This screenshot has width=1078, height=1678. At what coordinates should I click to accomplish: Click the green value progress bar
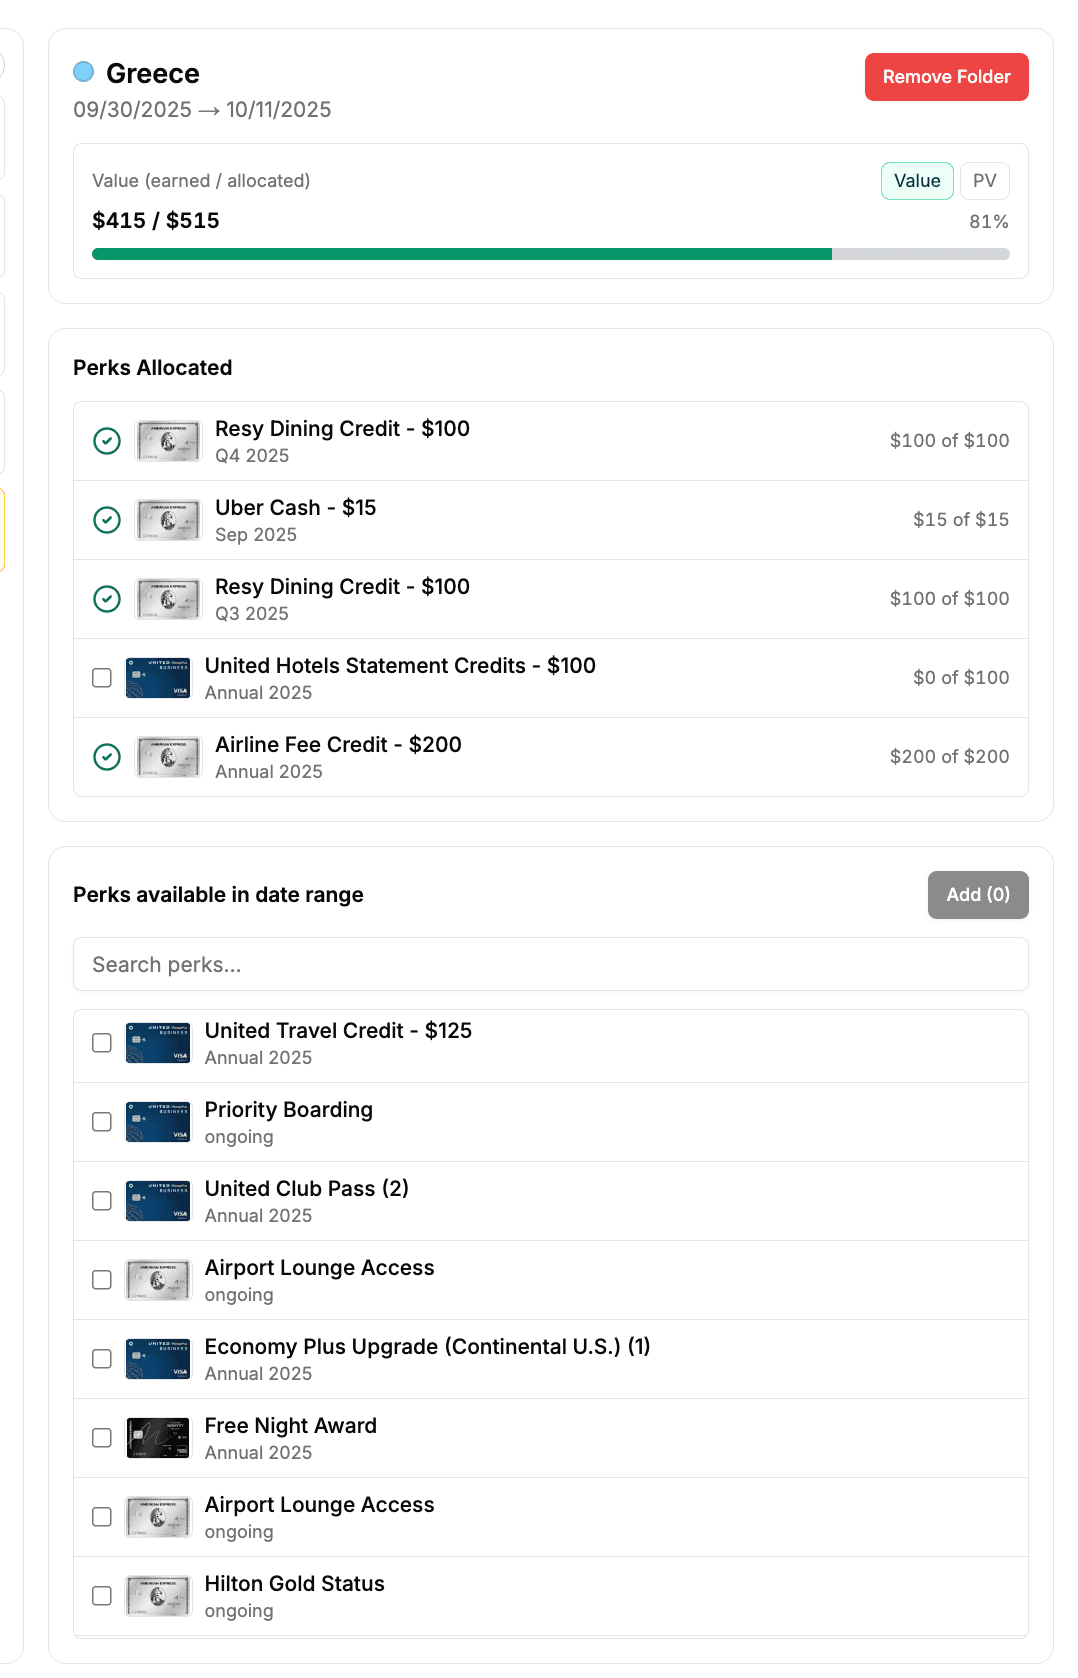(x=460, y=254)
